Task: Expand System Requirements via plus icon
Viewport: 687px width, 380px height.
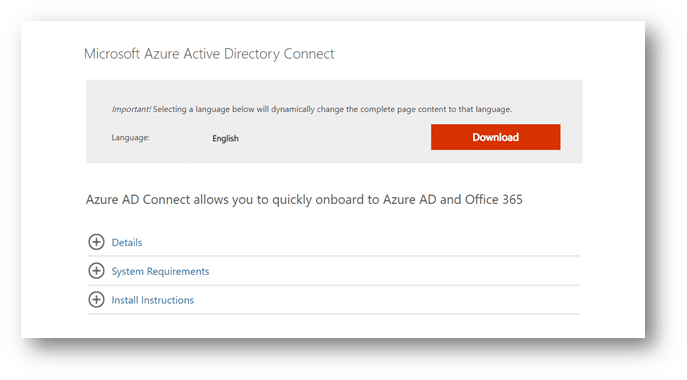Action: [x=96, y=271]
